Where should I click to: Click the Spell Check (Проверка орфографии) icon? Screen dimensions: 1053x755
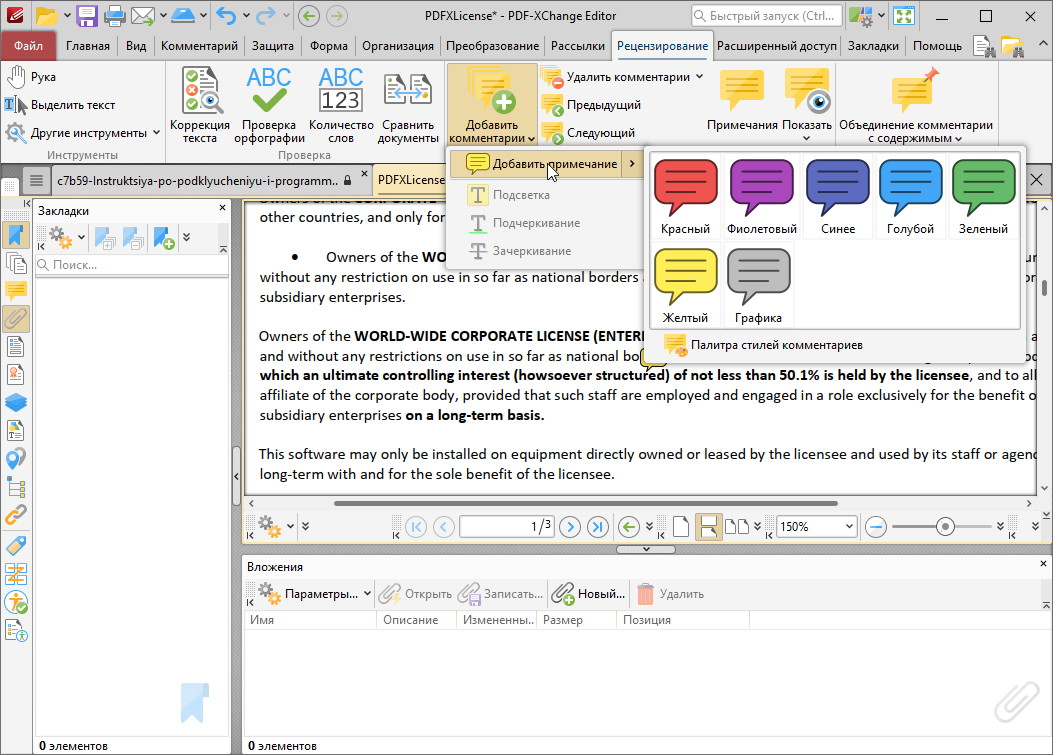[x=268, y=104]
